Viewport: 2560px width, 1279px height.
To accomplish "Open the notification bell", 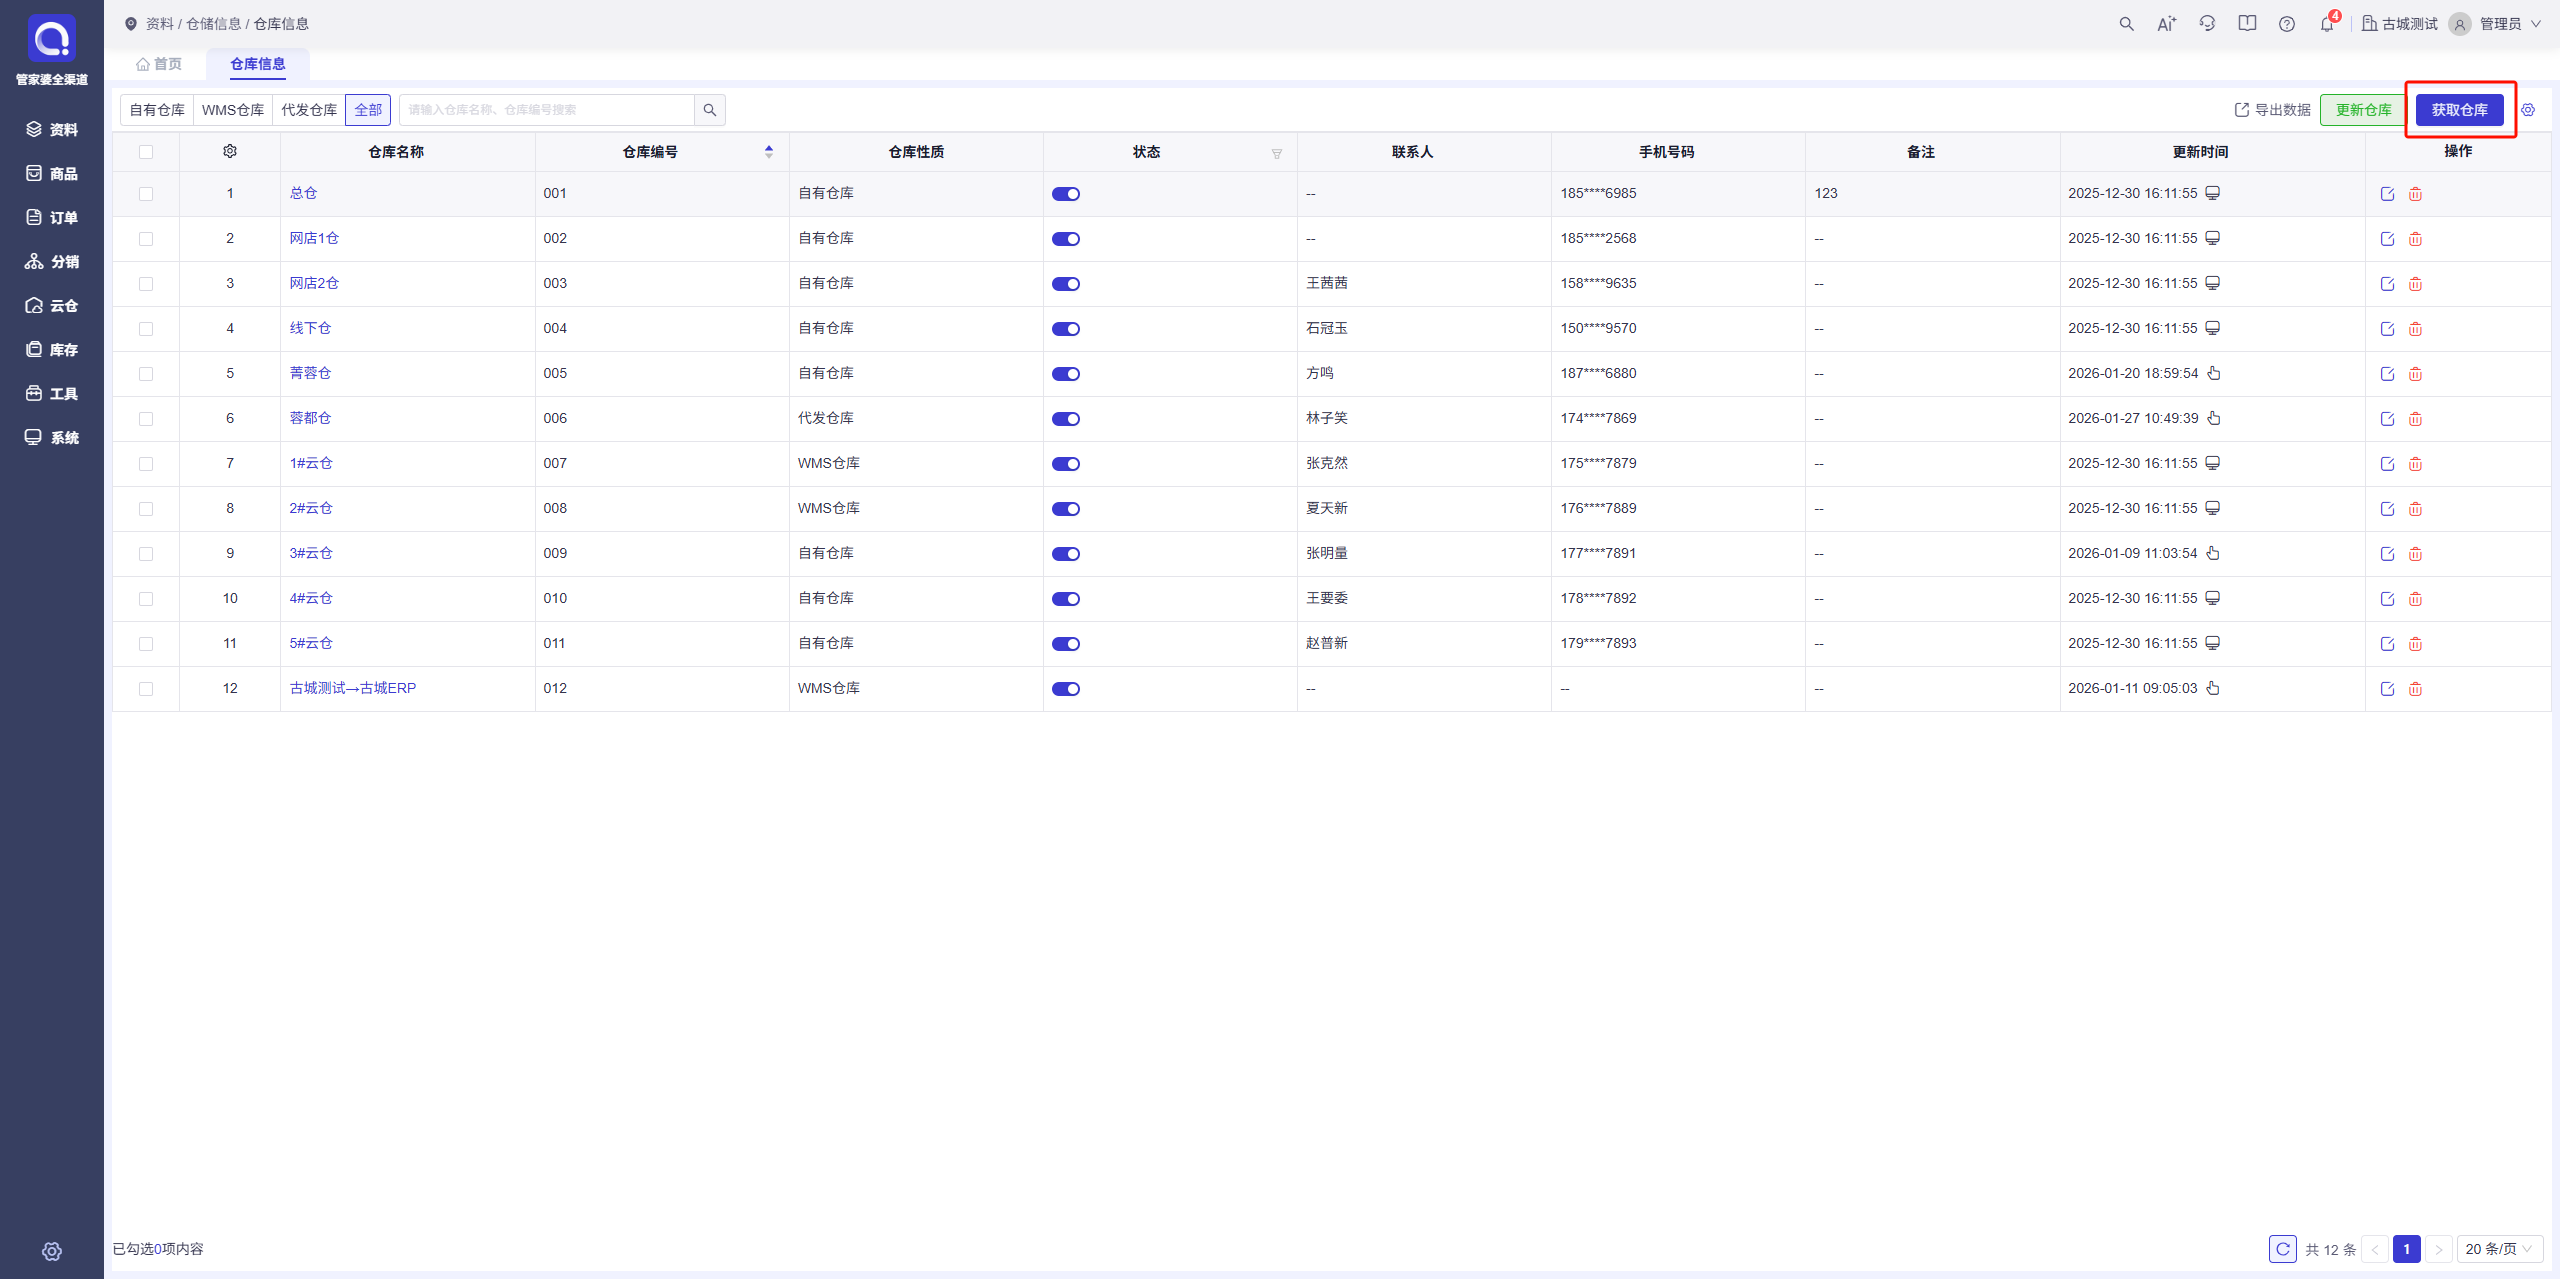I will (x=2327, y=24).
